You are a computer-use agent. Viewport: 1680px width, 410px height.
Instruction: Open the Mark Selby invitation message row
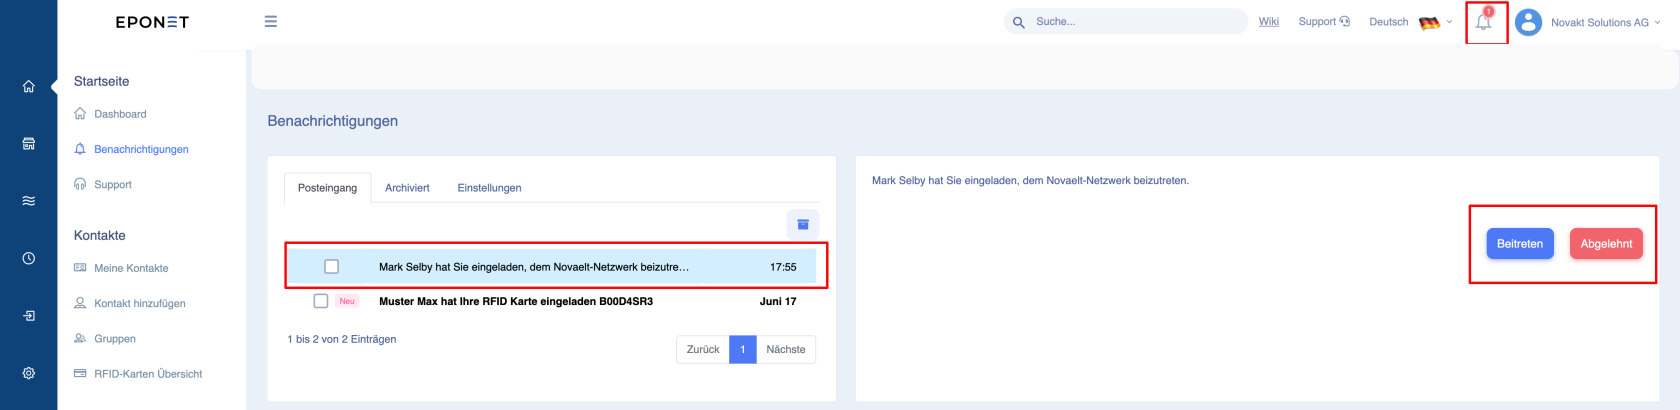coord(552,267)
